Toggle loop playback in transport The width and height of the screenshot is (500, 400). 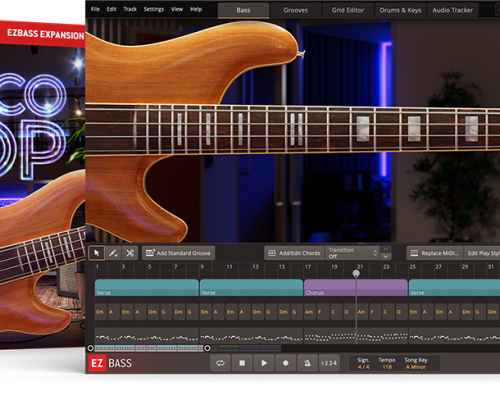pyautogui.click(x=220, y=363)
